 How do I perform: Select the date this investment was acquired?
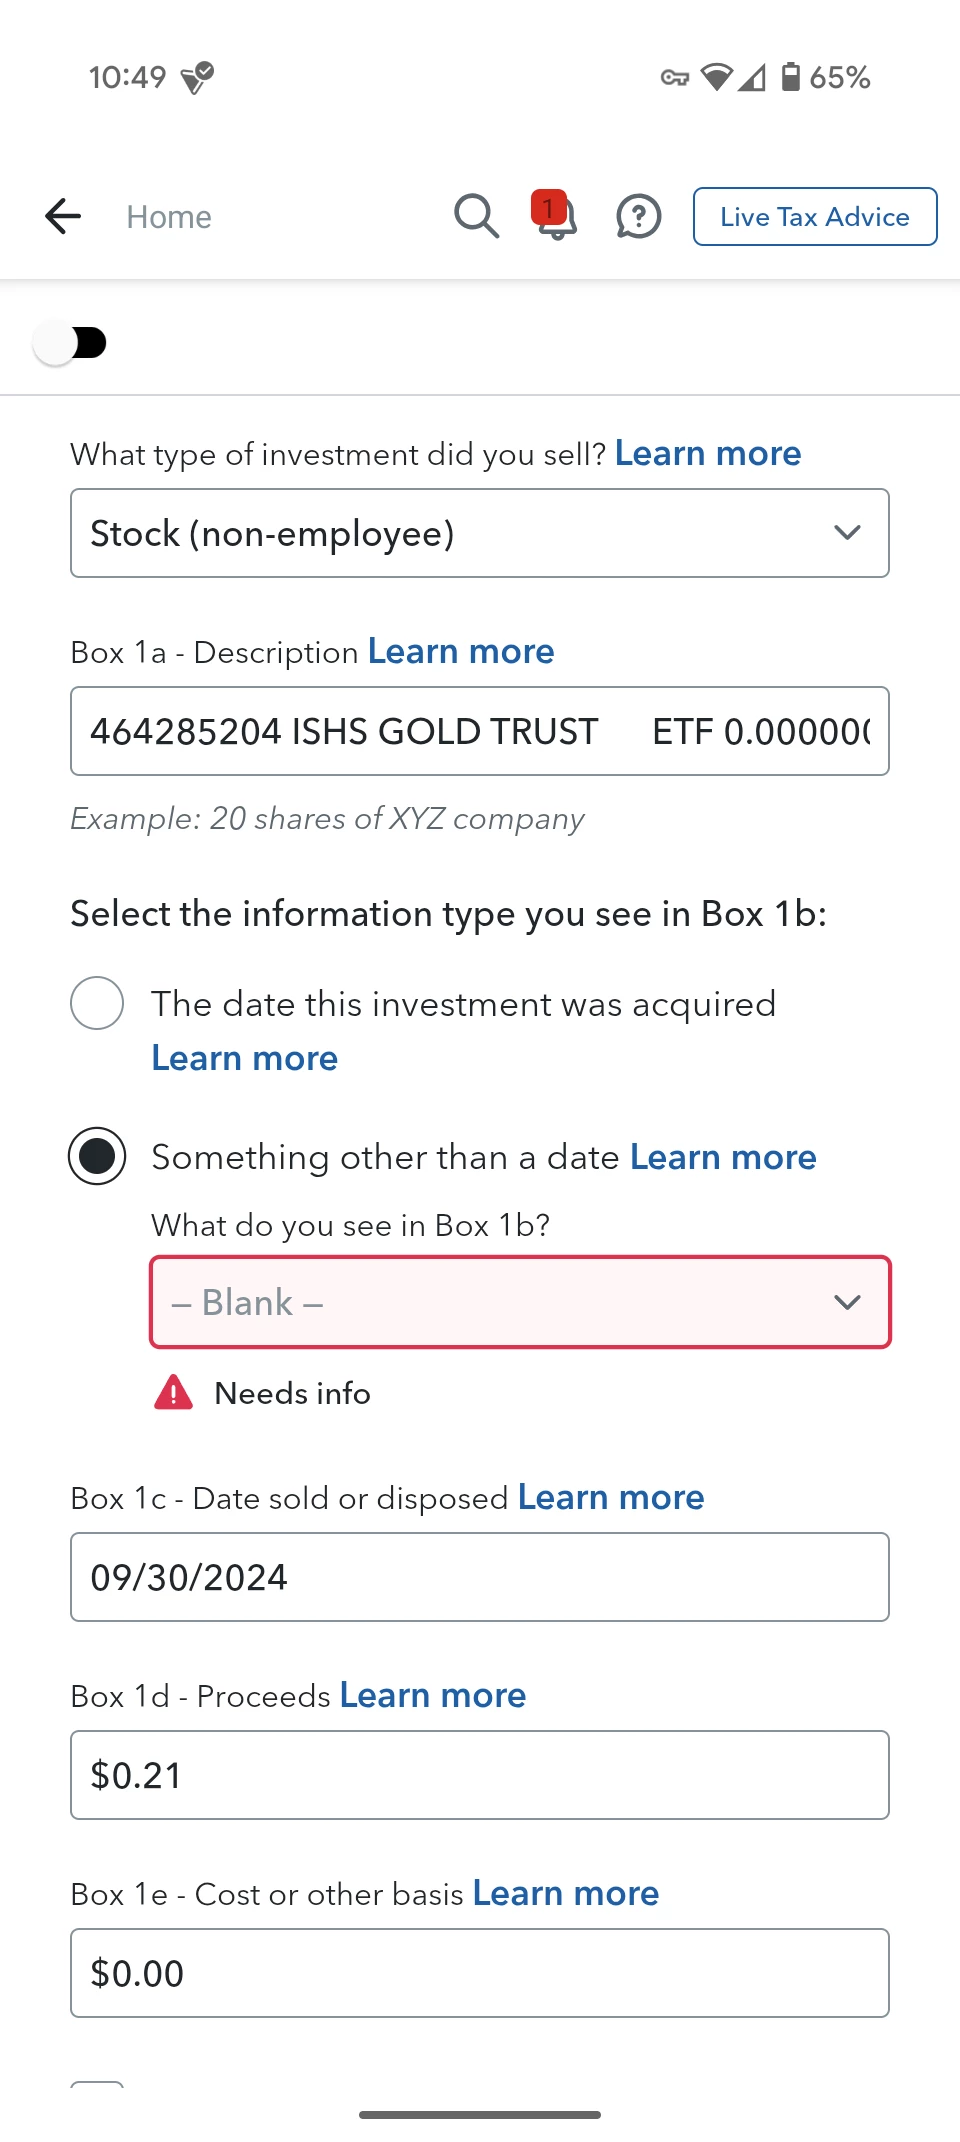click(x=97, y=1003)
